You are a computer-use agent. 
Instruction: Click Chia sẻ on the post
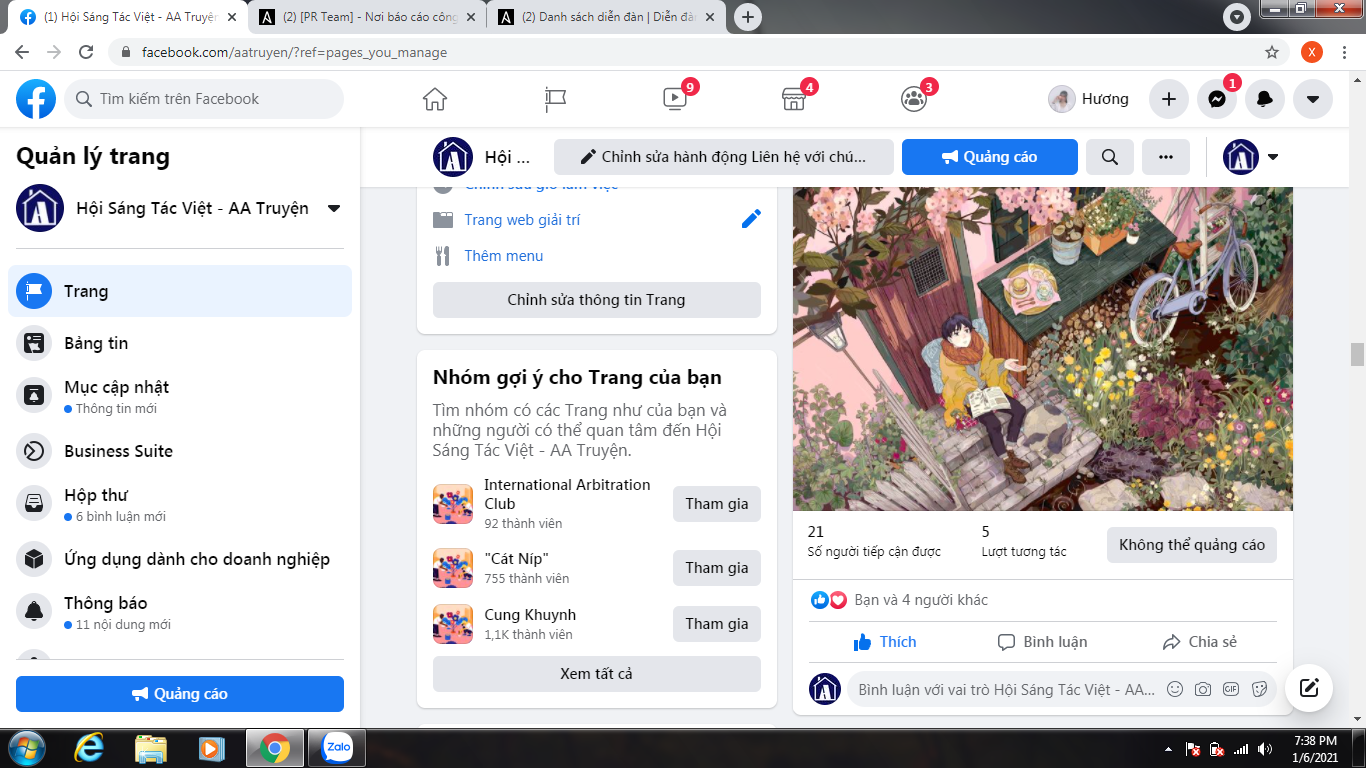pyautogui.click(x=1200, y=642)
